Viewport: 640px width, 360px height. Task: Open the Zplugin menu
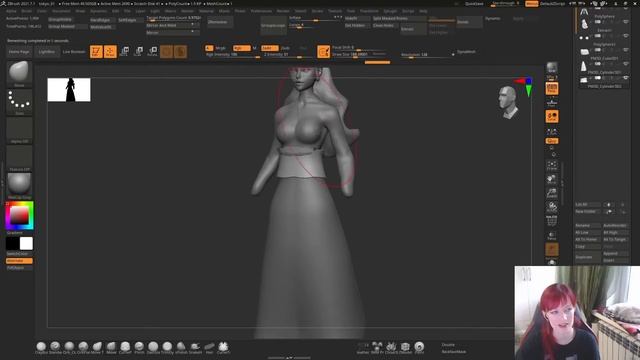coord(390,11)
